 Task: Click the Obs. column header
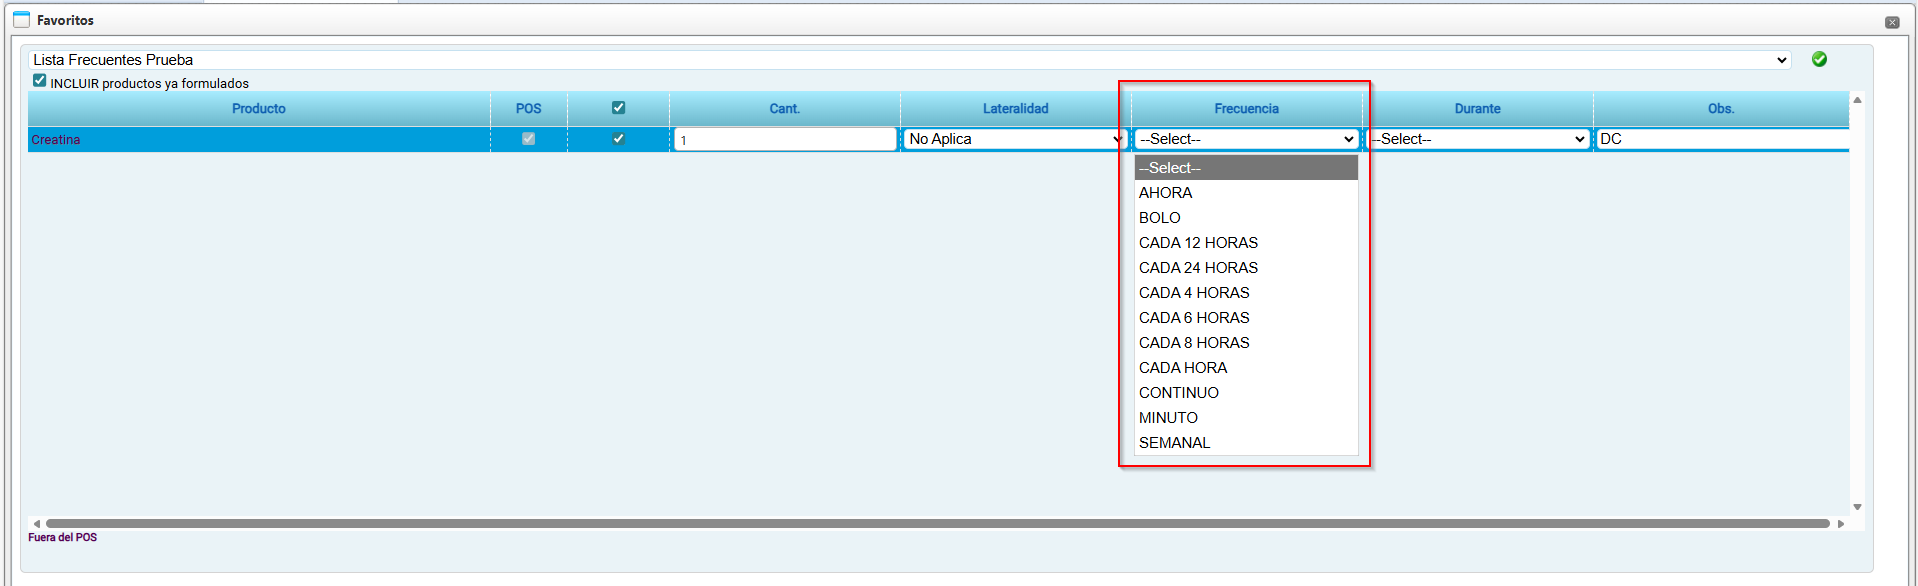[1721, 108]
